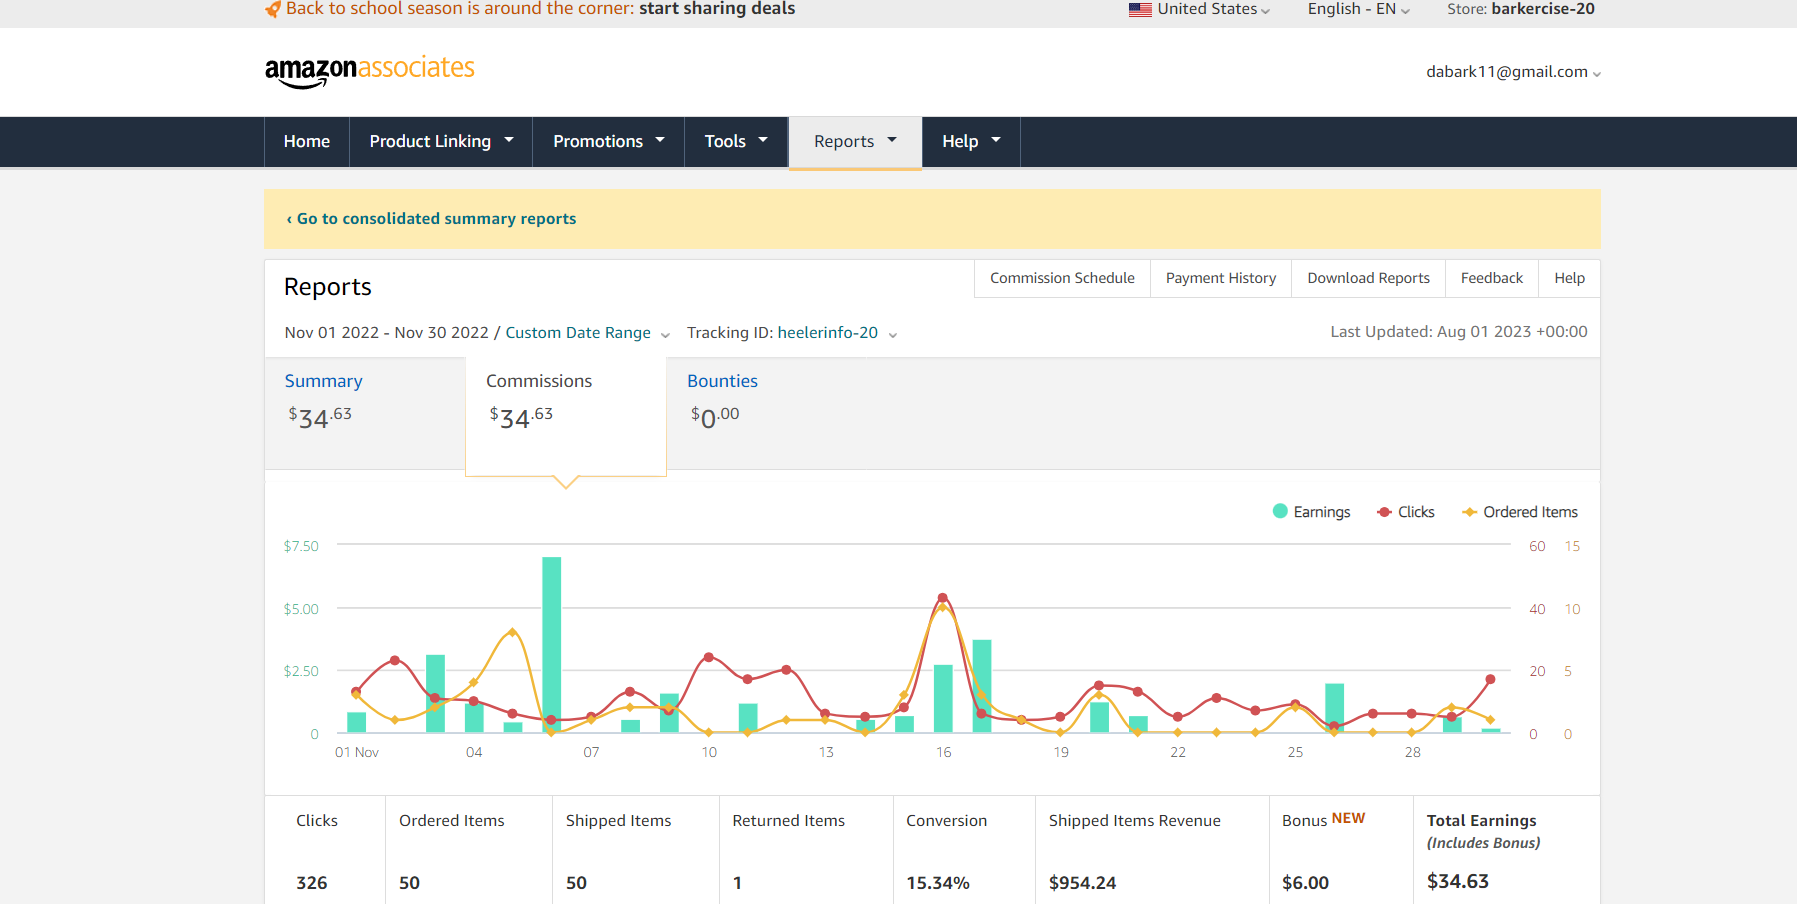The width and height of the screenshot is (1797, 904).
Task: Expand the Tools menu
Action: (x=736, y=141)
